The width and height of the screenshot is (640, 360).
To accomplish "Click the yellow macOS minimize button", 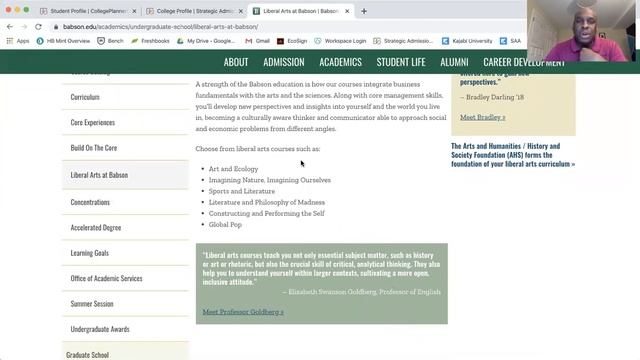I will [17, 9].
